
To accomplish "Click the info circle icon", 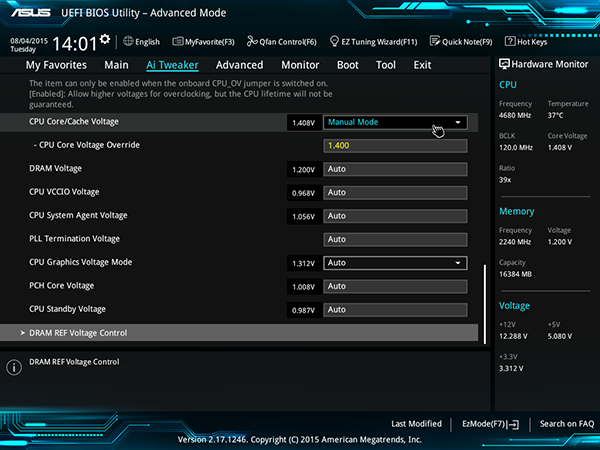I will (x=14, y=367).
